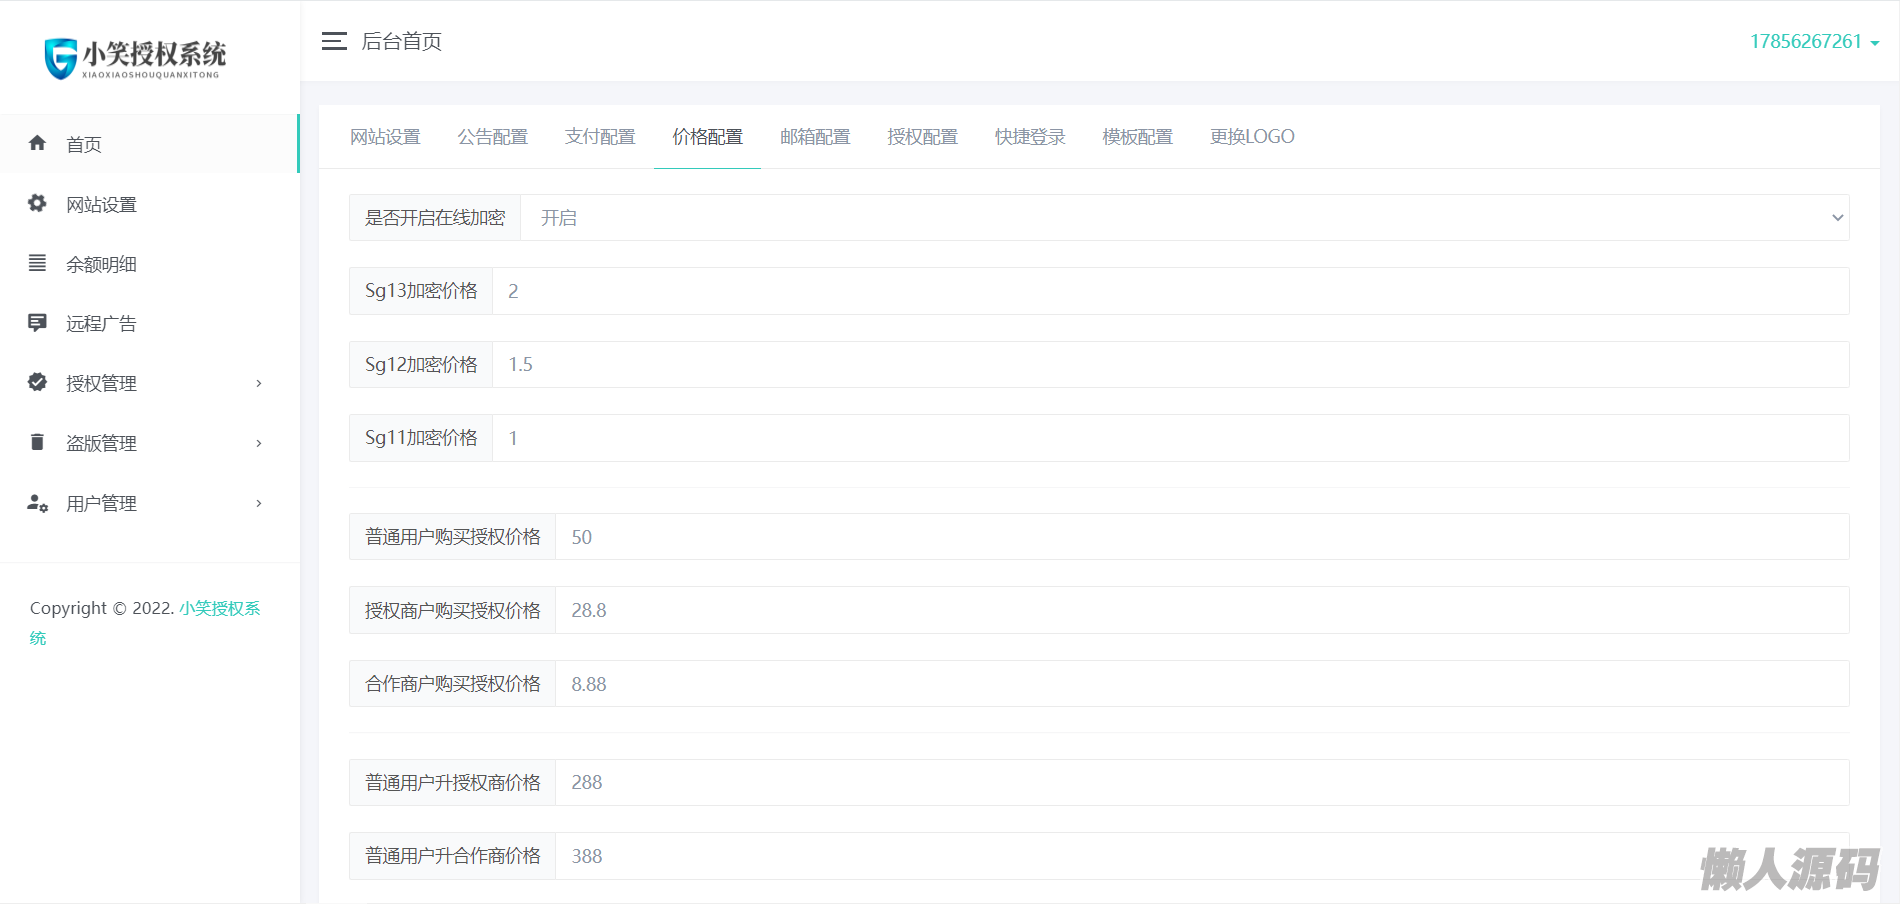Click the hamburger menu toggle icon
The width and height of the screenshot is (1900, 904).
click(334, 41)
